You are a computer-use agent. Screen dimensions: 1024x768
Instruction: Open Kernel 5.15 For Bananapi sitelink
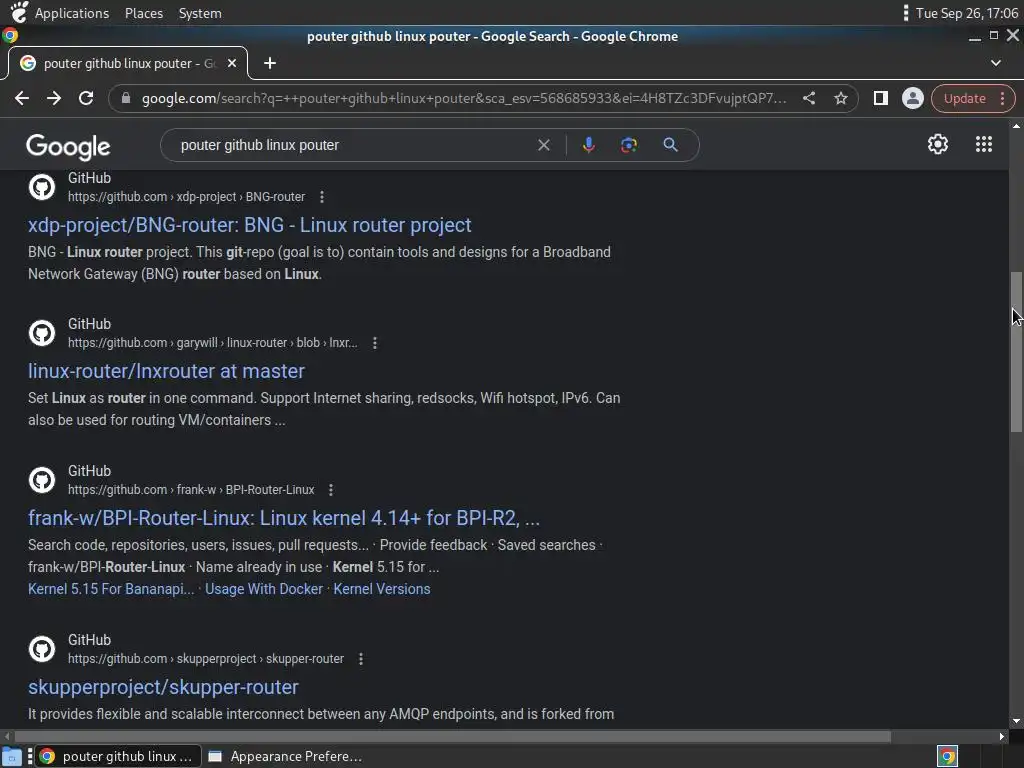click(111, 589)
